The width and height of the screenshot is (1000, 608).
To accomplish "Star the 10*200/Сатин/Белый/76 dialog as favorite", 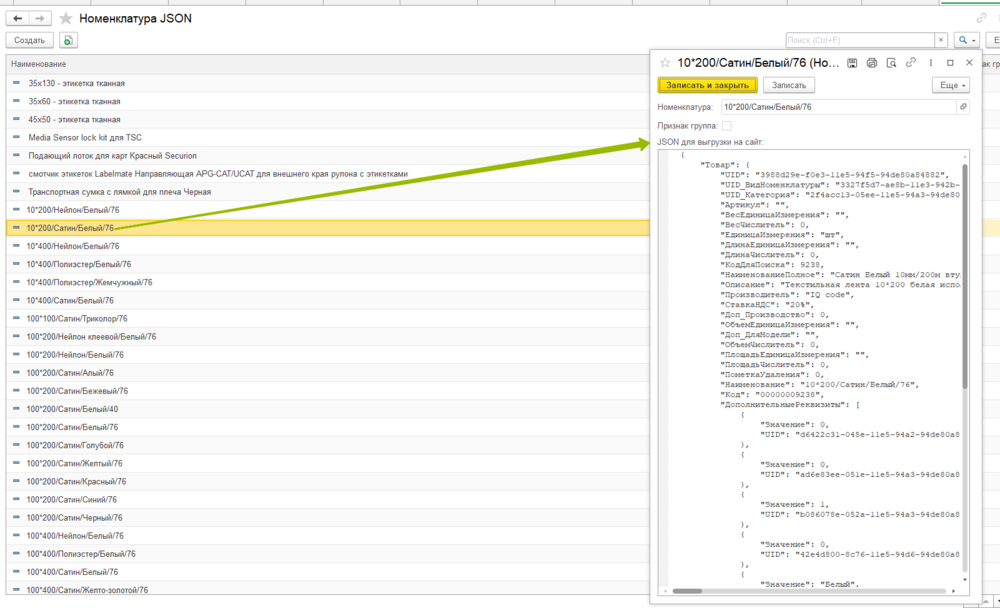I will pos(665,63).
